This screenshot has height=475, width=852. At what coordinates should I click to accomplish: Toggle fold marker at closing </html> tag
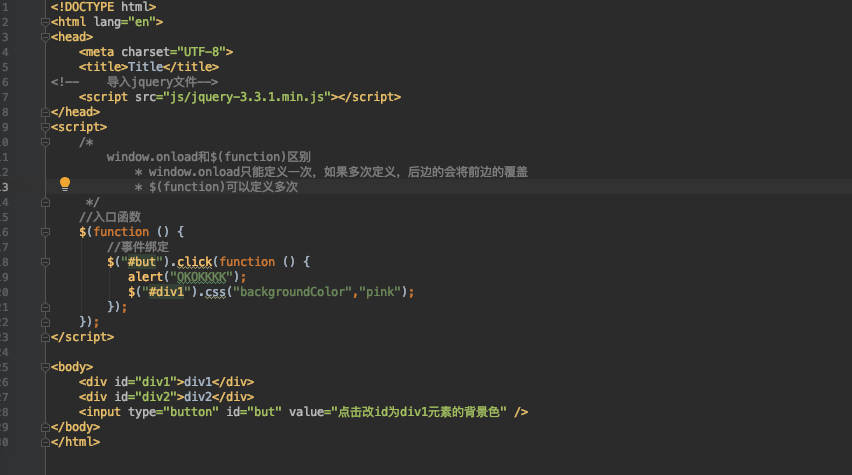click(x=46, y=442)
